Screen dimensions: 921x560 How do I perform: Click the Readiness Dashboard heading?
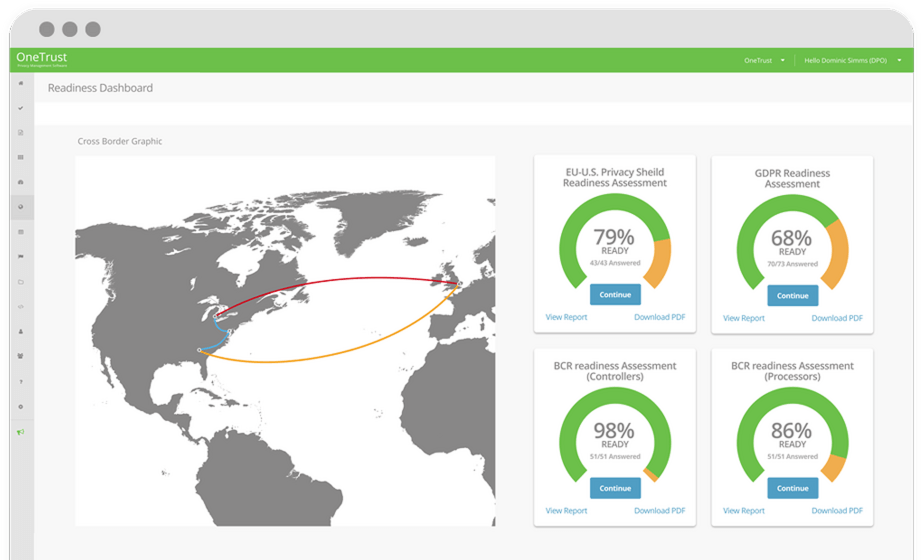tap(100, 88)
